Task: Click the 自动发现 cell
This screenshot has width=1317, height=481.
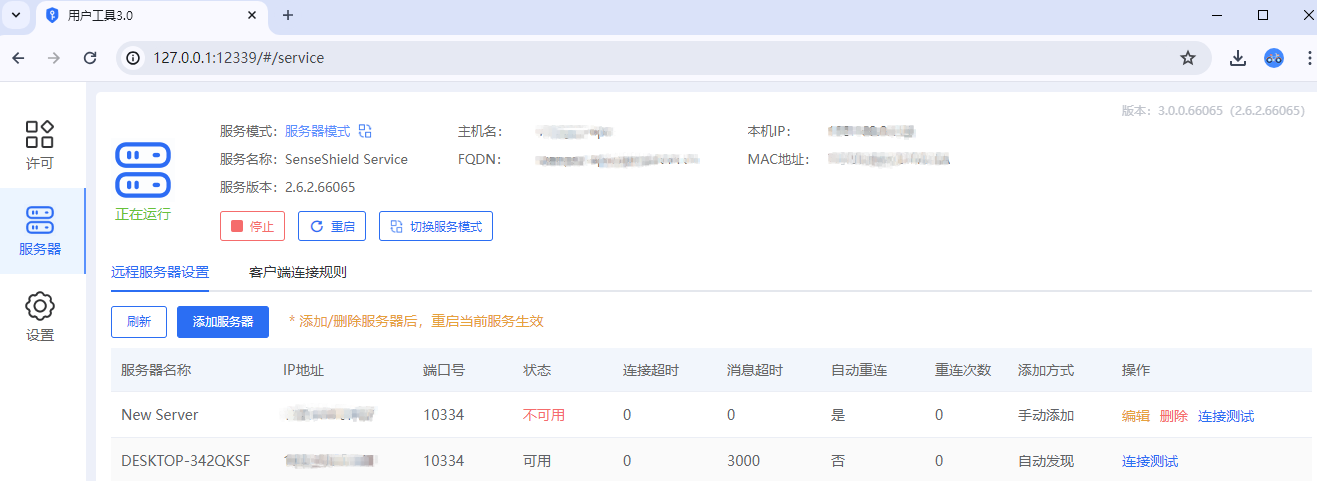Action: point(1046,461)
